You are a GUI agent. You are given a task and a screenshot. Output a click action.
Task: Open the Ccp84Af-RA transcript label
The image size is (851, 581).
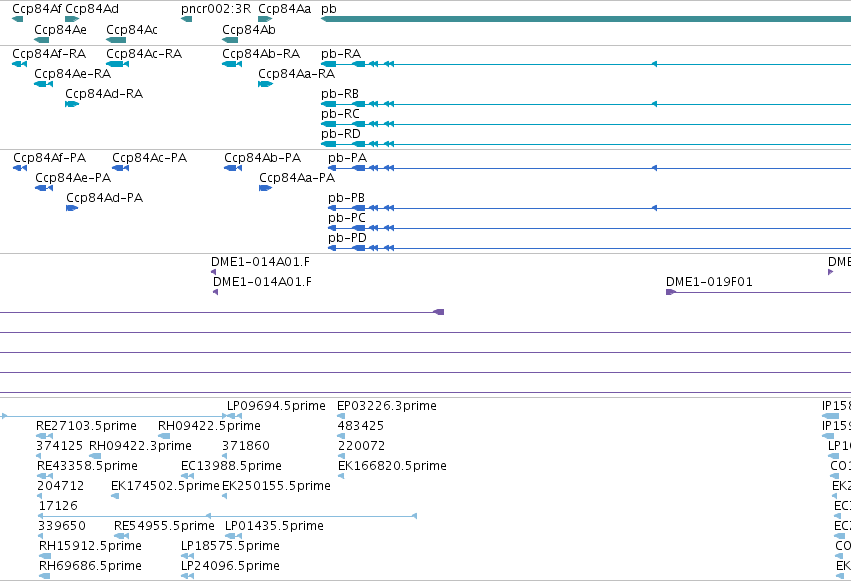point(49,54)
